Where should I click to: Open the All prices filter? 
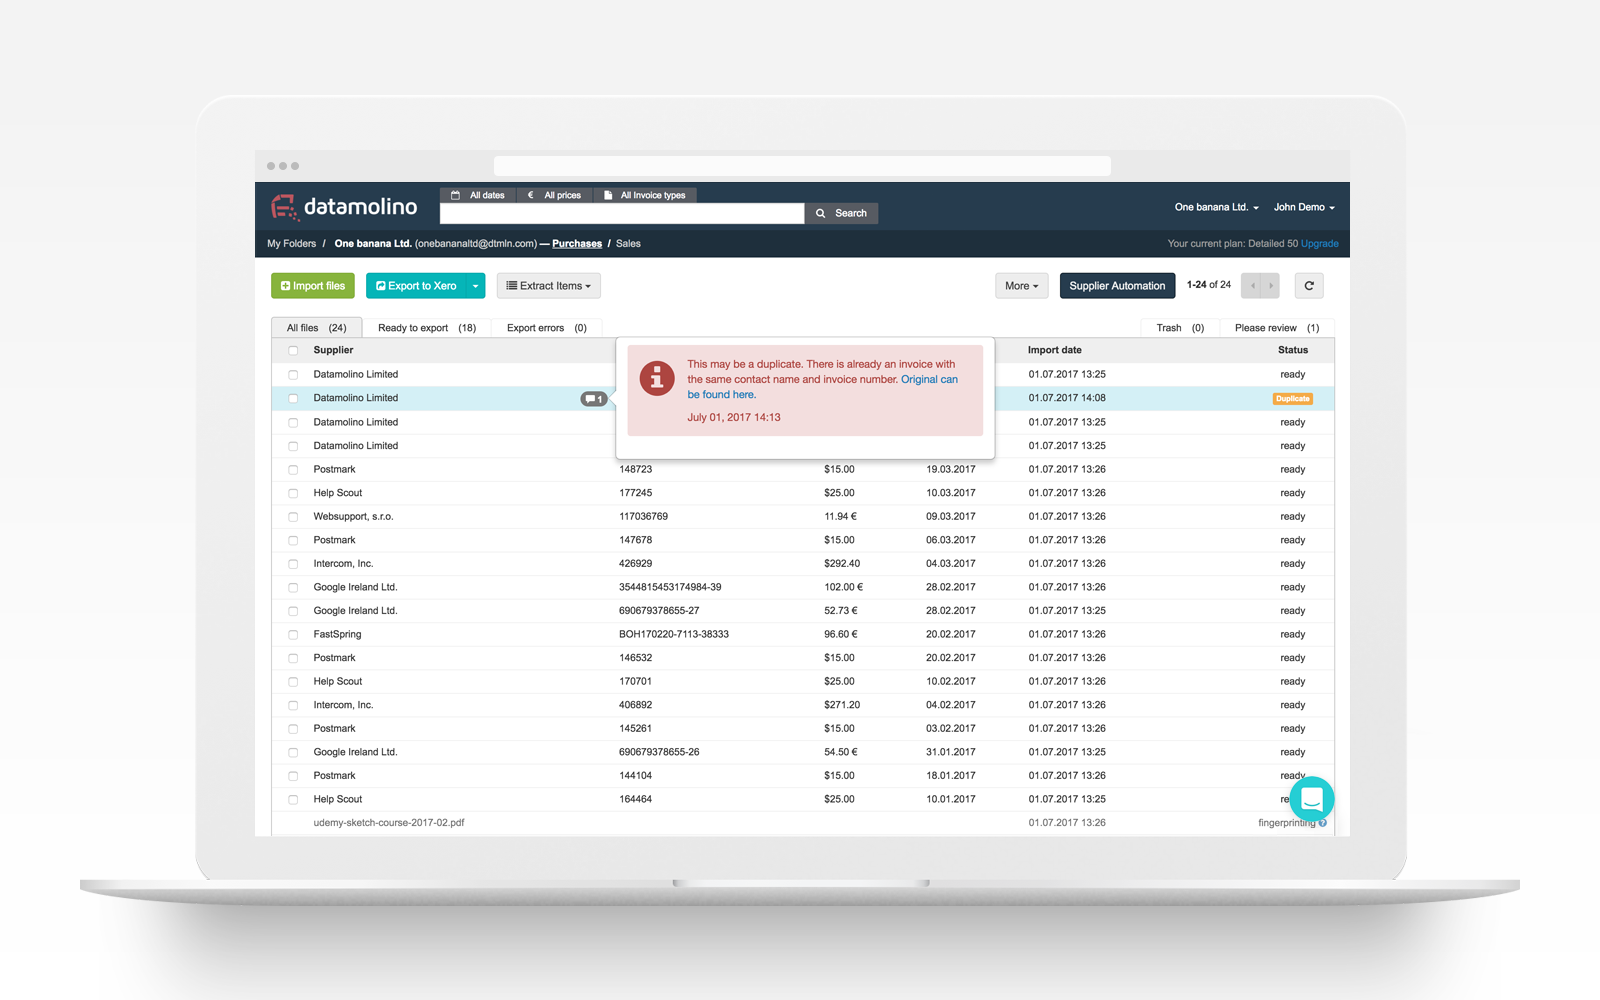pyautogui.click(x=554, y=195)
